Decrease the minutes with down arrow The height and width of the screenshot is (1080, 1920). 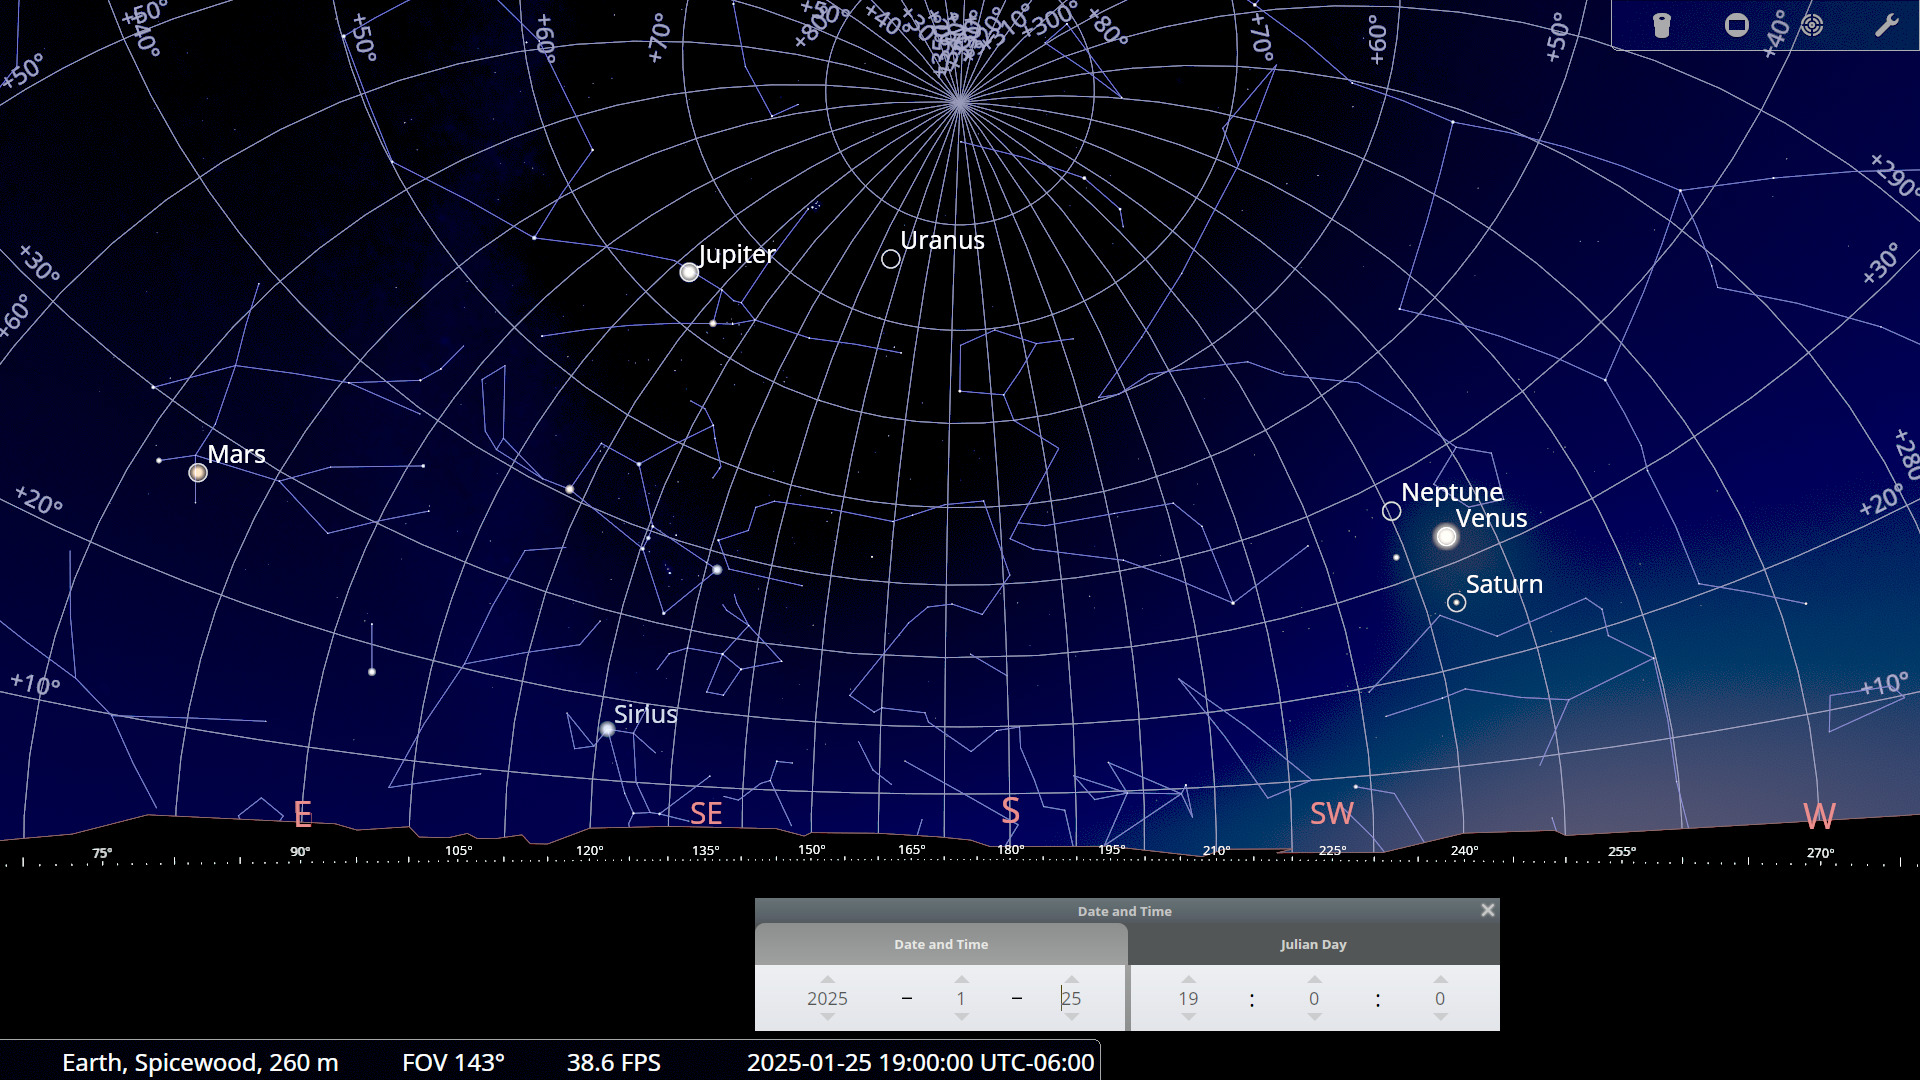tap(1314, 1017)
